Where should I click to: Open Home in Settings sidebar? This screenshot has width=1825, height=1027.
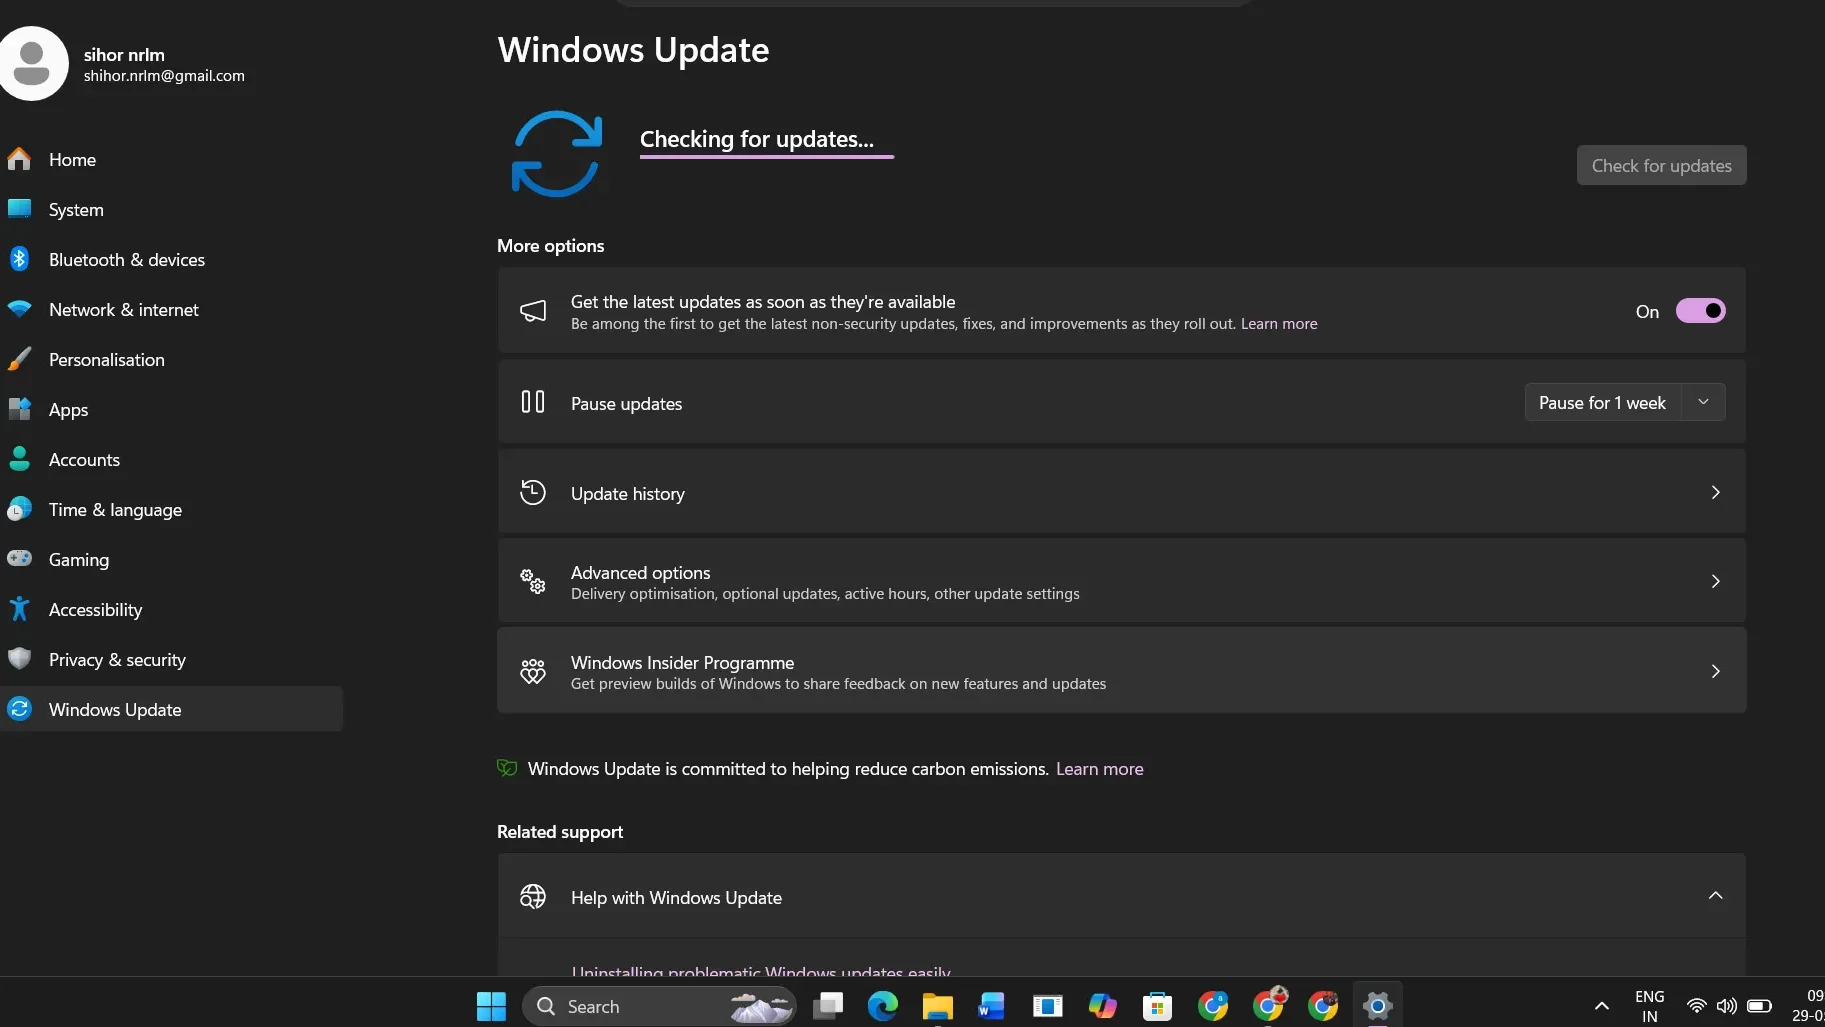(x=72, y=159)
